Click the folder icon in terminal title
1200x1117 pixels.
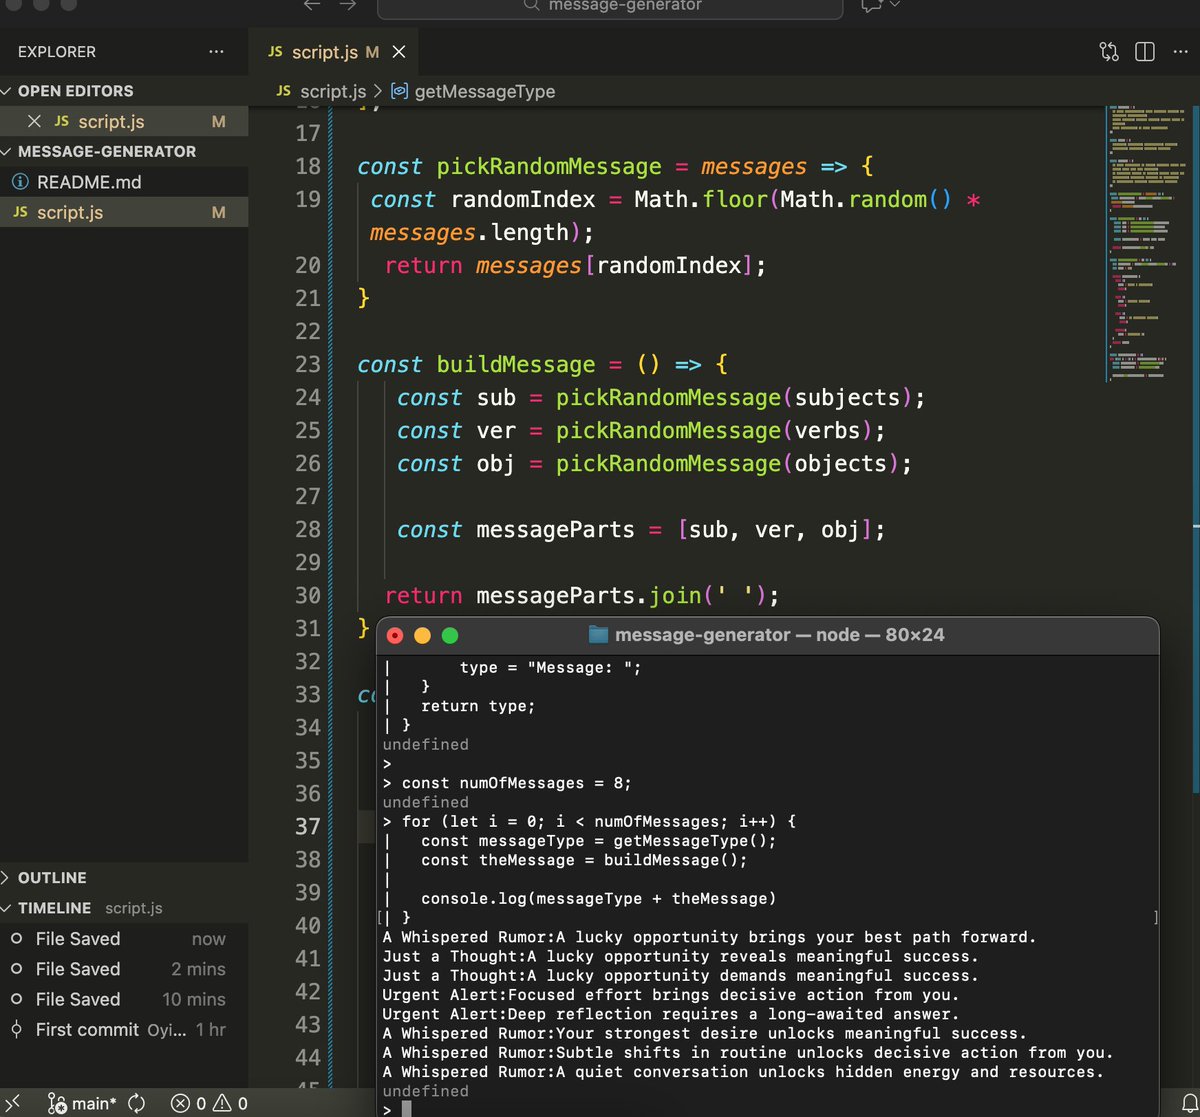(599, 635)
